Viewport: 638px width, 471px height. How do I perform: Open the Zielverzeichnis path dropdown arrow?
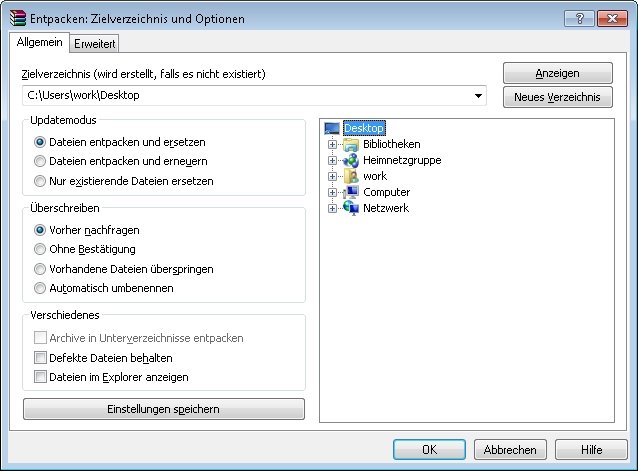pos(478,96)
